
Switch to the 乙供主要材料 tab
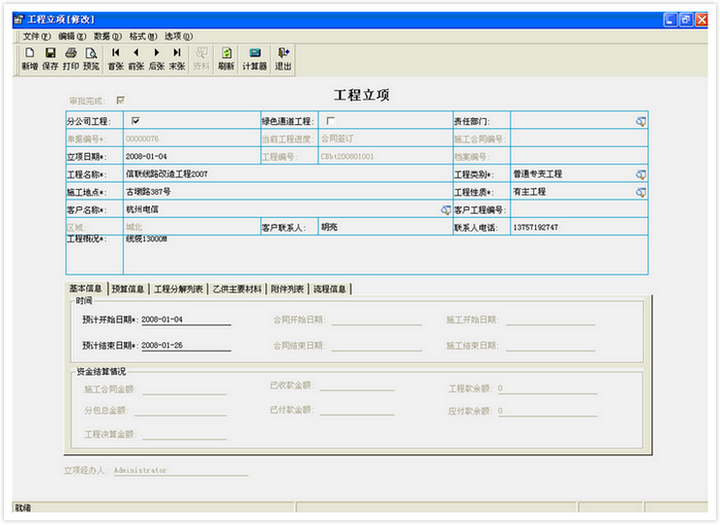click(237, 289)
